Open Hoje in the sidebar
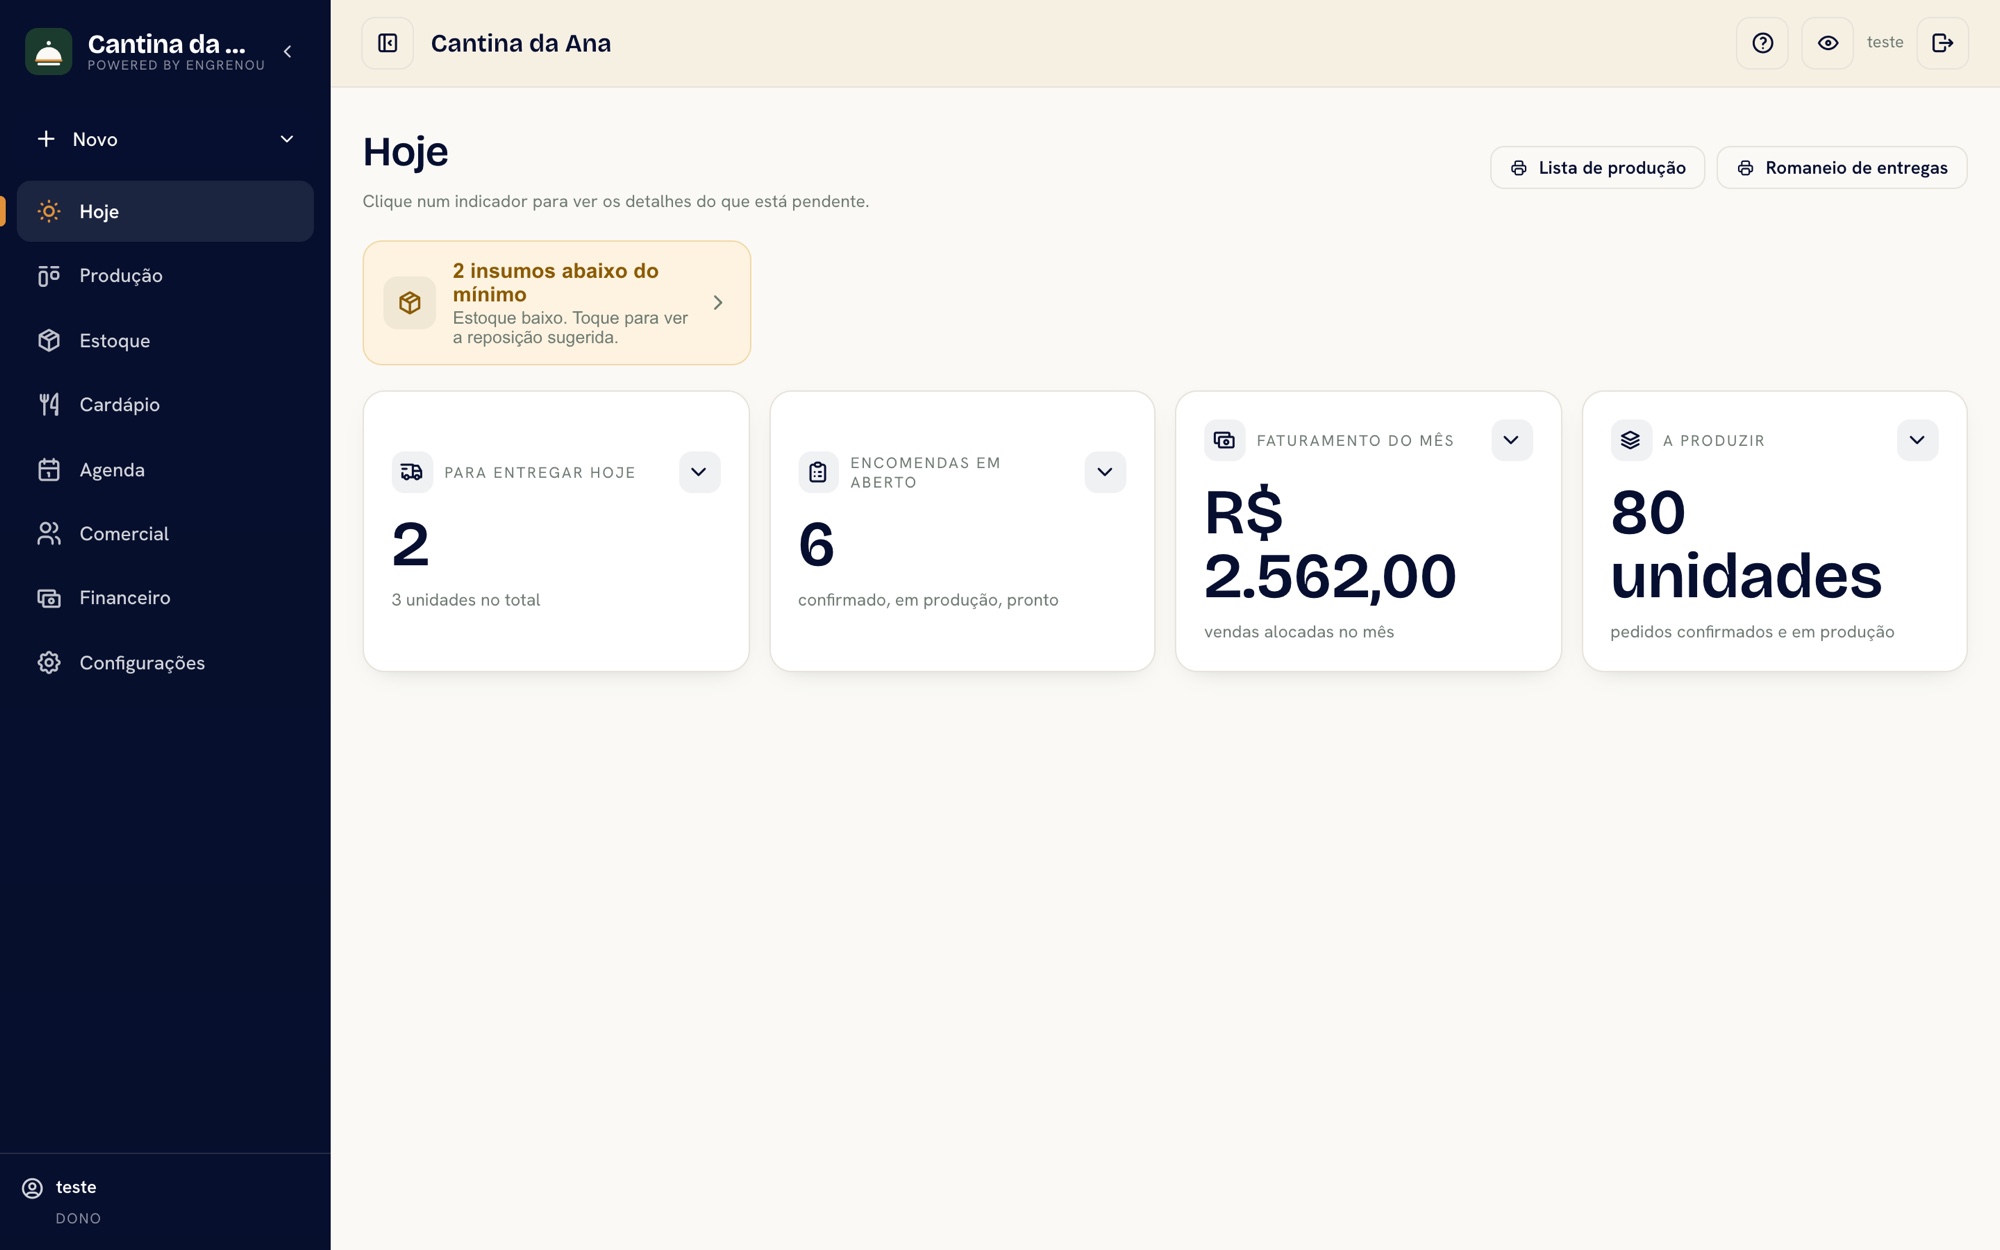This screenshot has height=1250, width=2000. pos(165,211)
